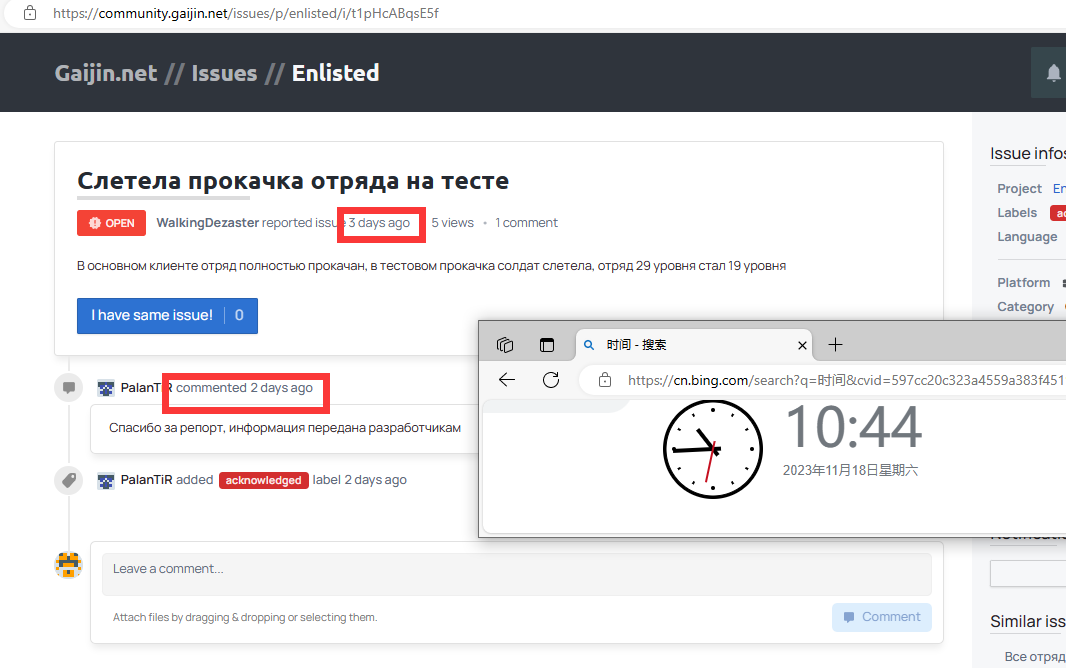This screenshot has height=668, width=1066.
Task: Click the notification bell icon
Action: [1053, 73]
